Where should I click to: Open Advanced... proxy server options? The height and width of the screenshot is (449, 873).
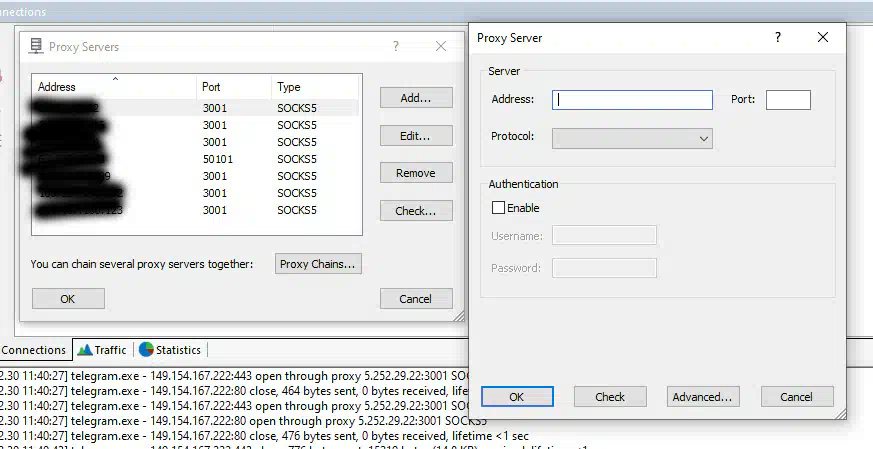point(703,397)
